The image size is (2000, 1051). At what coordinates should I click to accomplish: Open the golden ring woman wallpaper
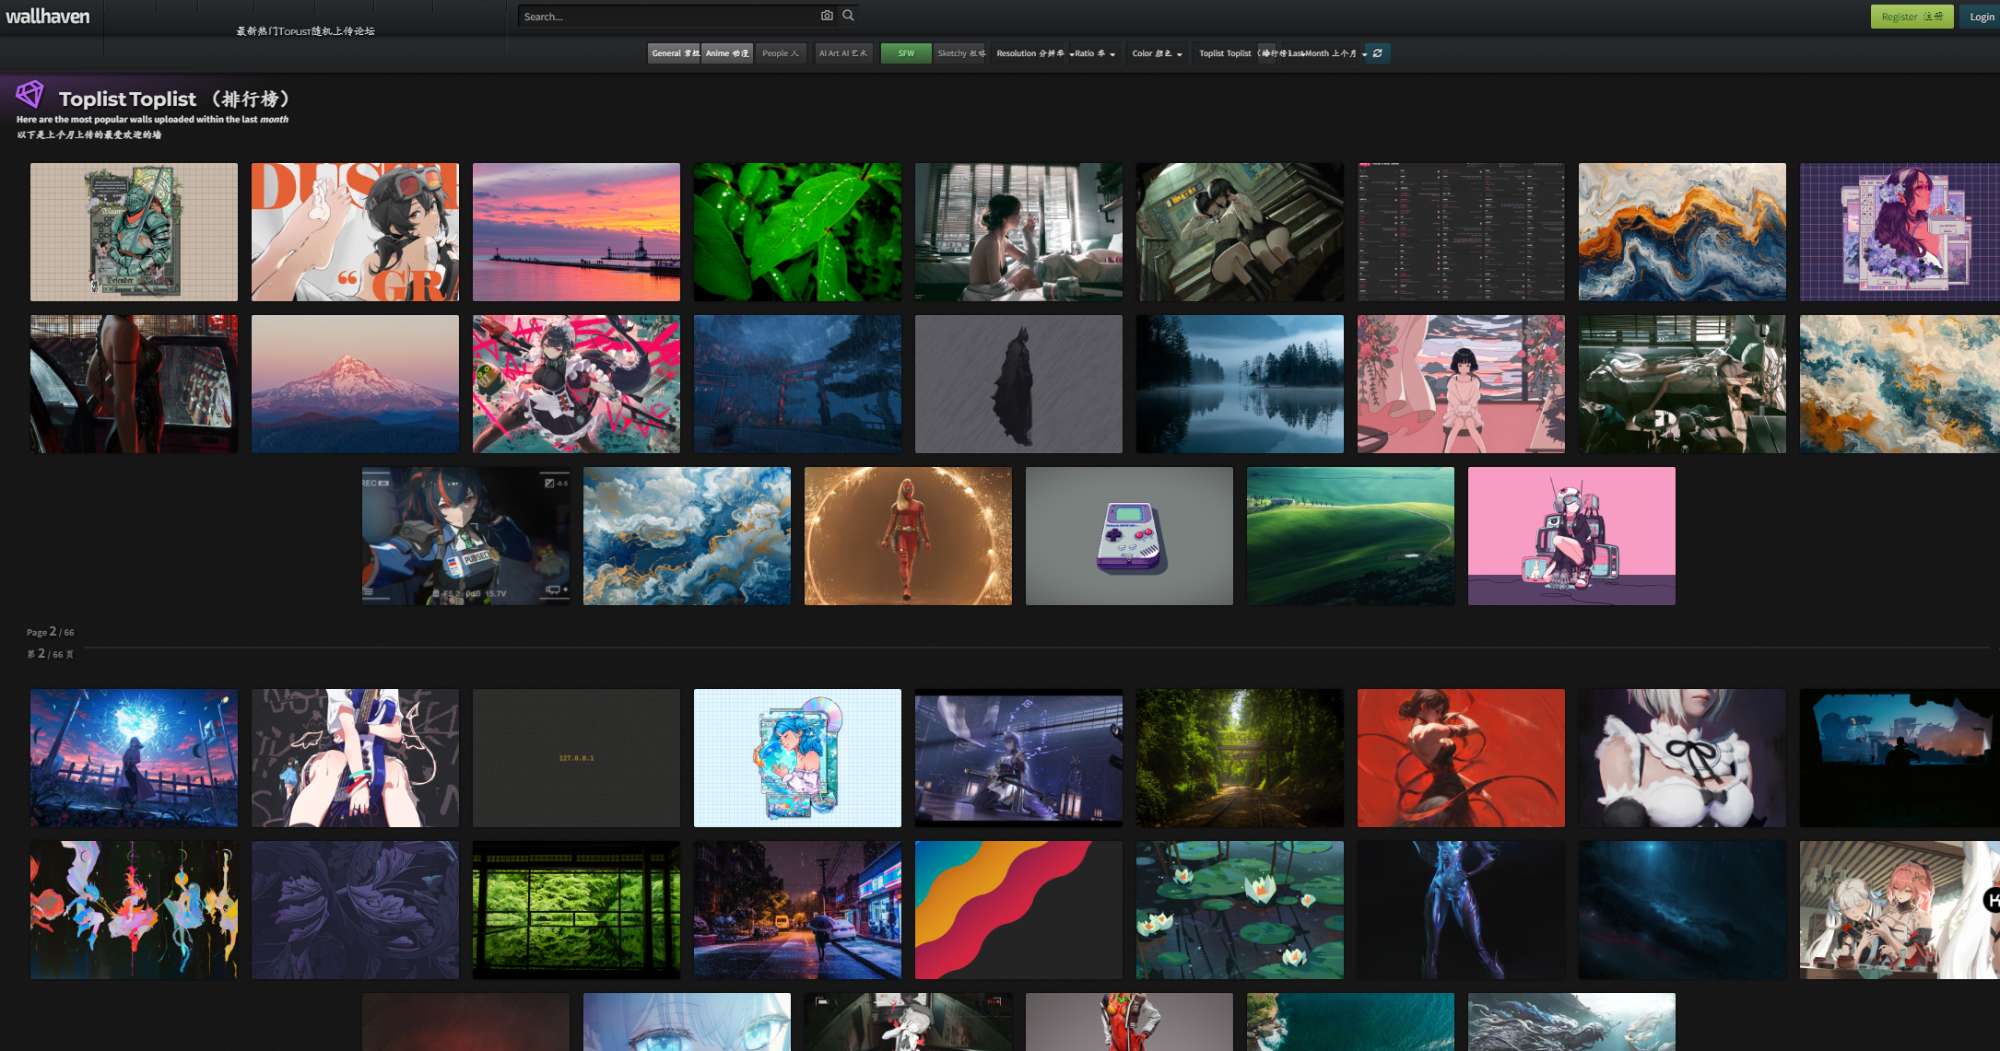tap(908, 536)
